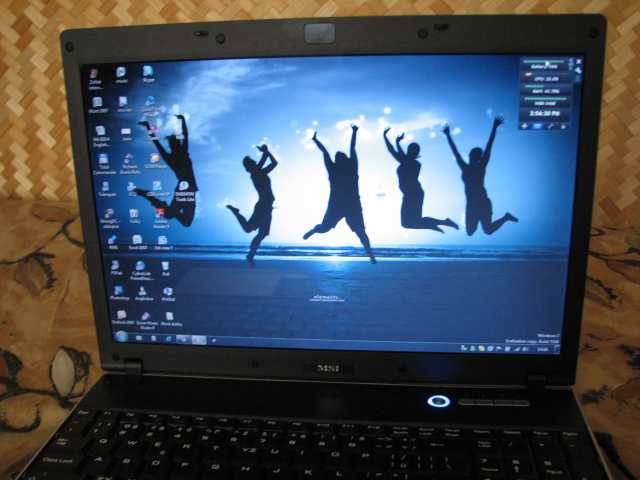Open the Windows Start menu orb
The width and height of the screenshot is (640, 480).
pos(121,337)
